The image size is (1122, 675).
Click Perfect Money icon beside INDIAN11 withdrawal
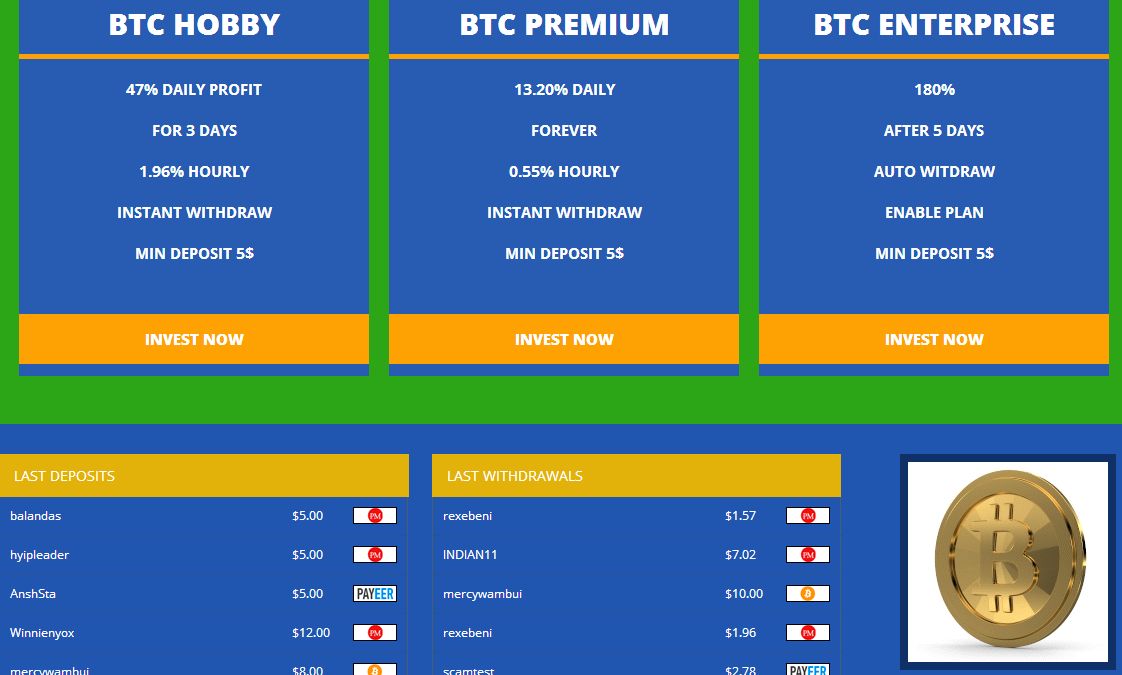(808, 555)
